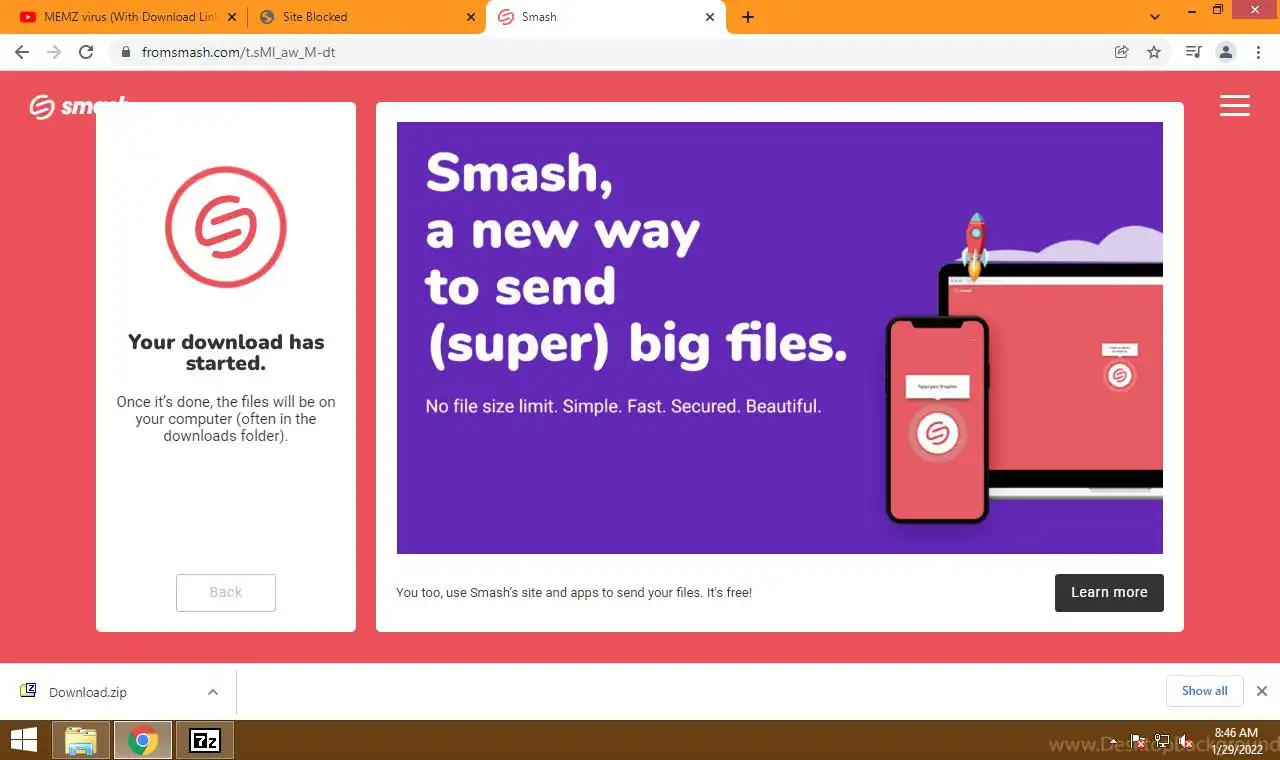Screen dimensions: 1280x760
Task: View site information lock icon
Action: point(125,52)
